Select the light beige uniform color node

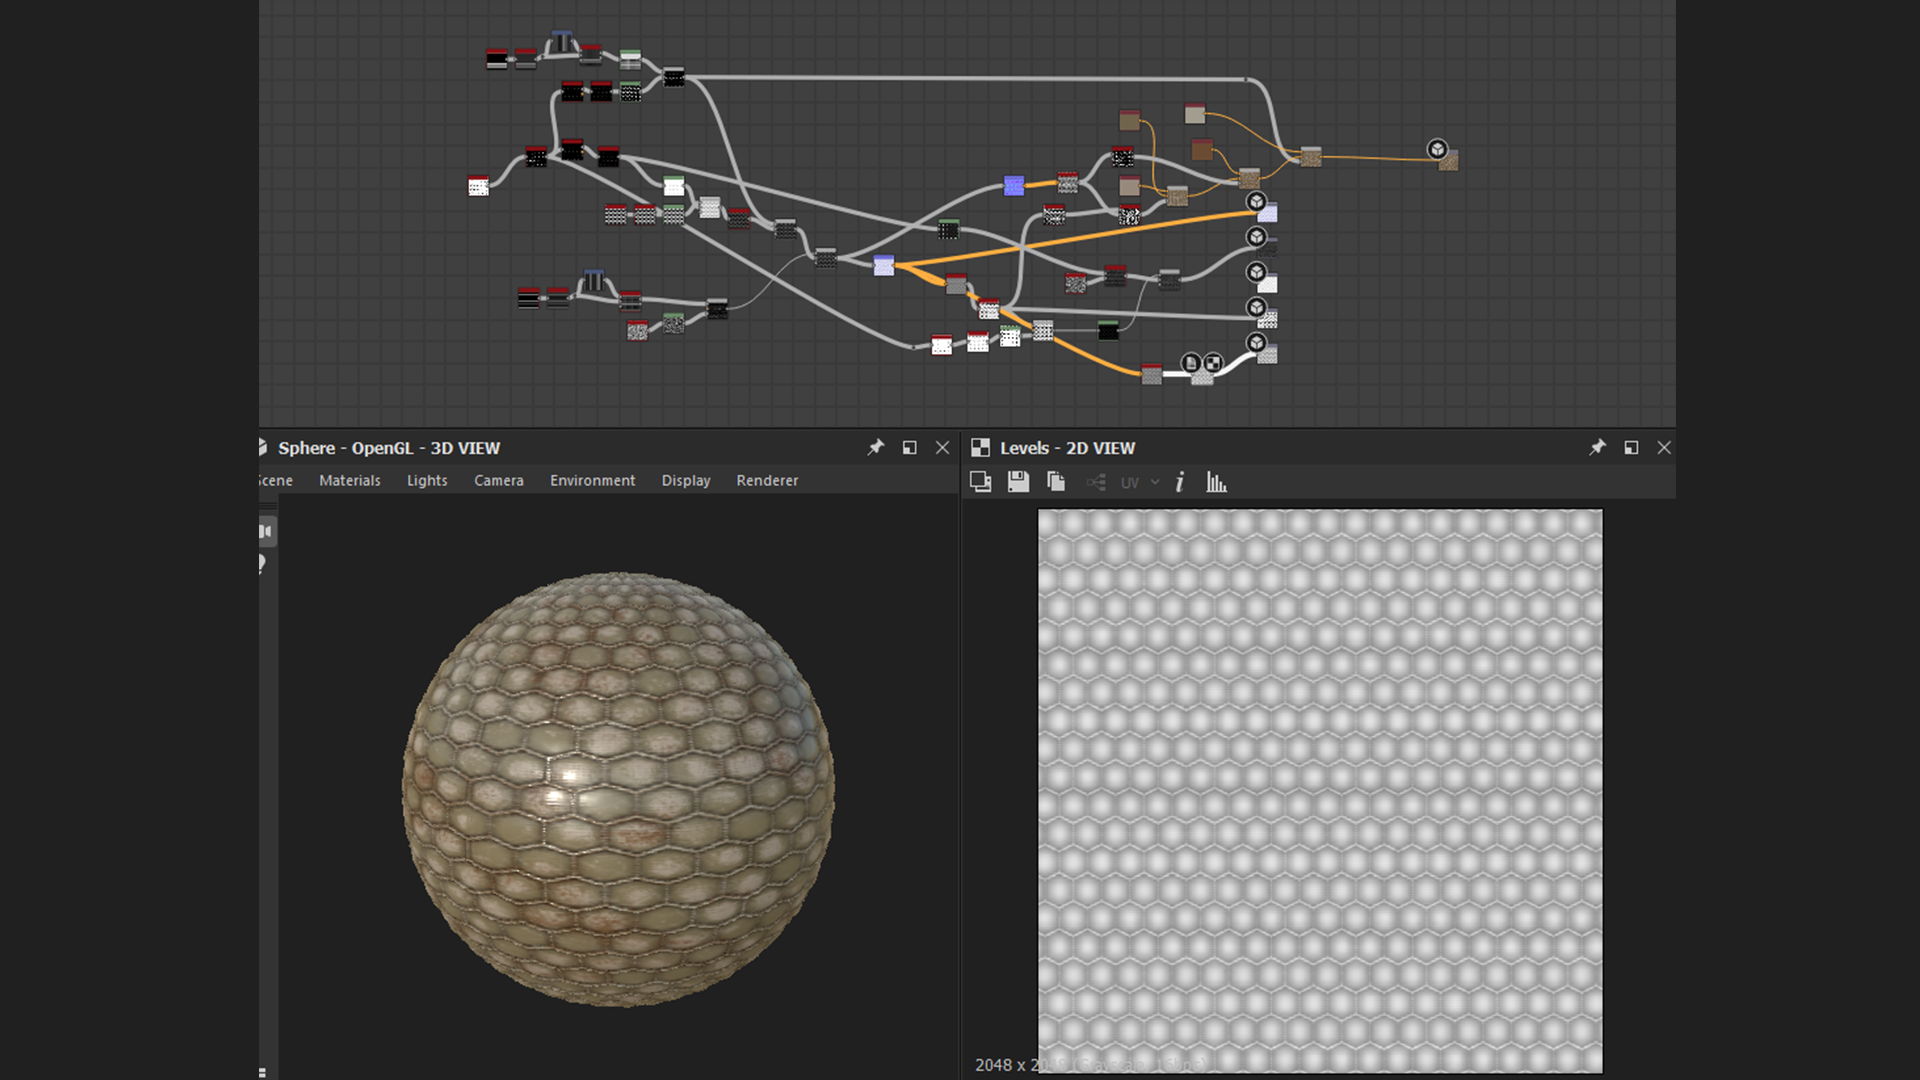(1195, 113)
